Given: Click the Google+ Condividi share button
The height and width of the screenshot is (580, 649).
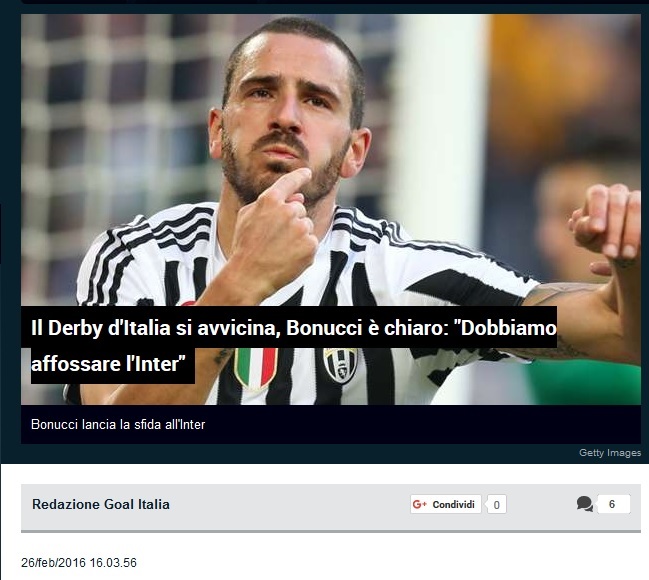Looking at the screenshot, I should [446, 504].
